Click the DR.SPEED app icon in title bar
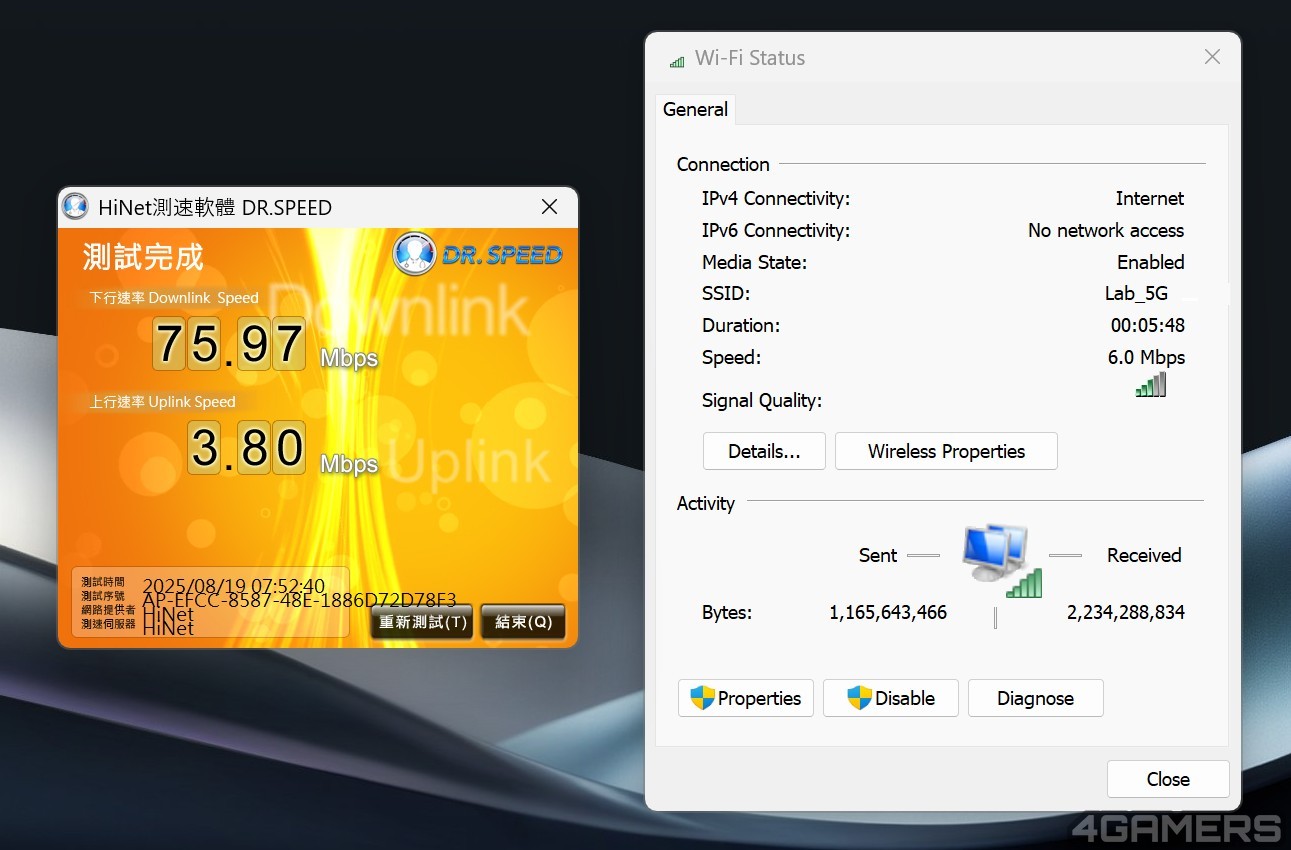1291x850 pixels. click(x=75, y=207)
